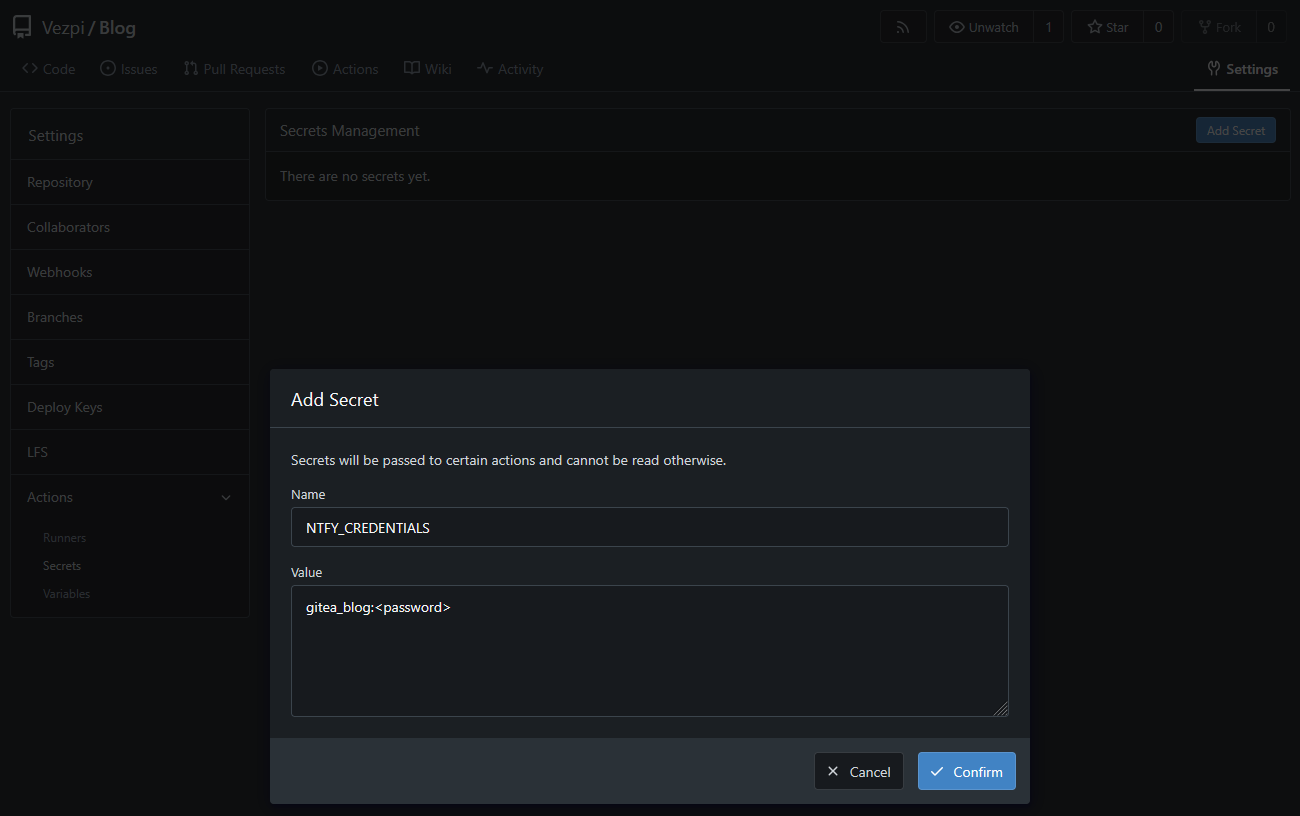Go to the Issues tab
This screenshot has width=1300, height=816.
point(129,69)
